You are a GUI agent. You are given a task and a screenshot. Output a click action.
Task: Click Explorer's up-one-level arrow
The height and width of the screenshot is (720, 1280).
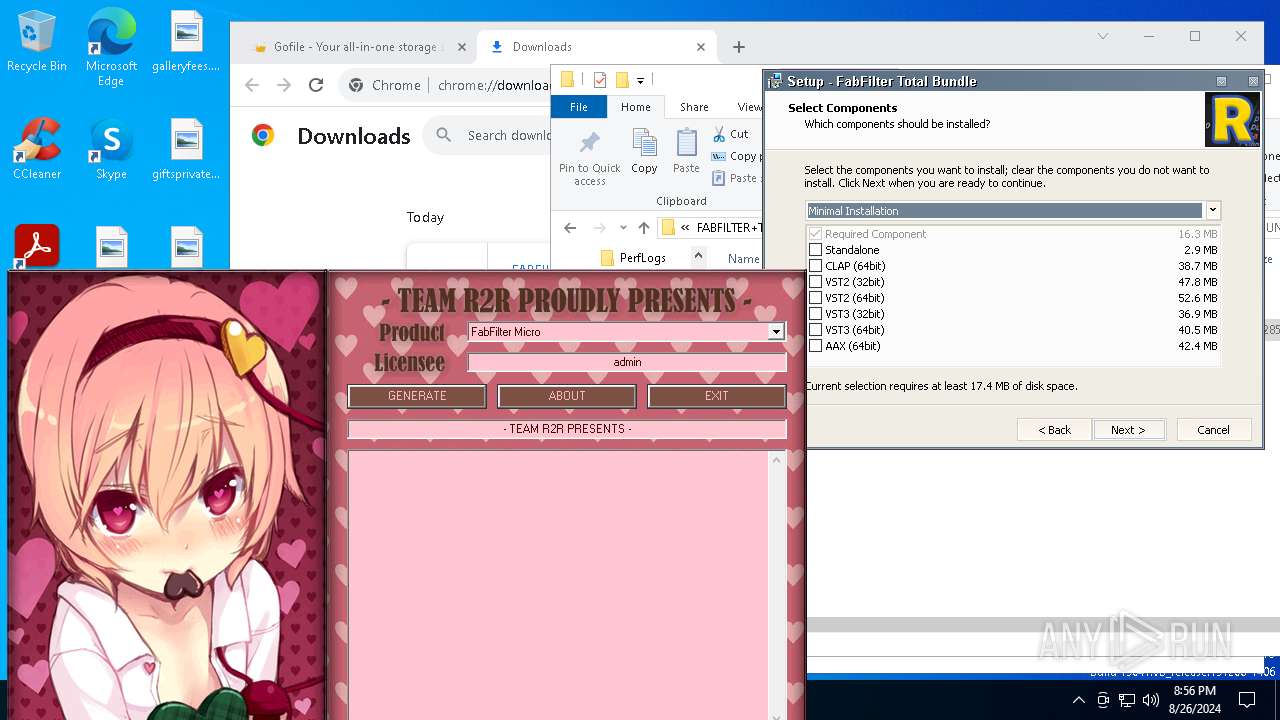point(644,228)
